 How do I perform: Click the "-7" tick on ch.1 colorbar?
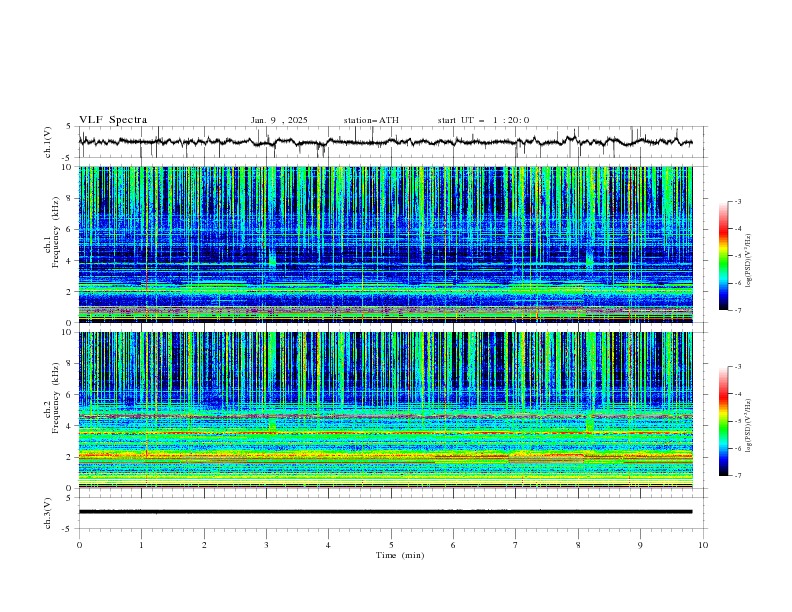pos(737,310)
